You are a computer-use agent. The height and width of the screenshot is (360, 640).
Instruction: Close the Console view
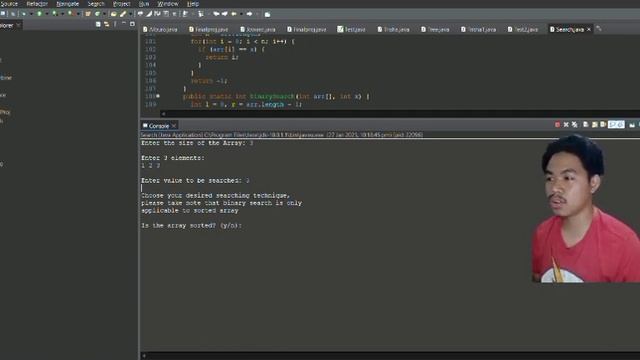tap(174, 126)
